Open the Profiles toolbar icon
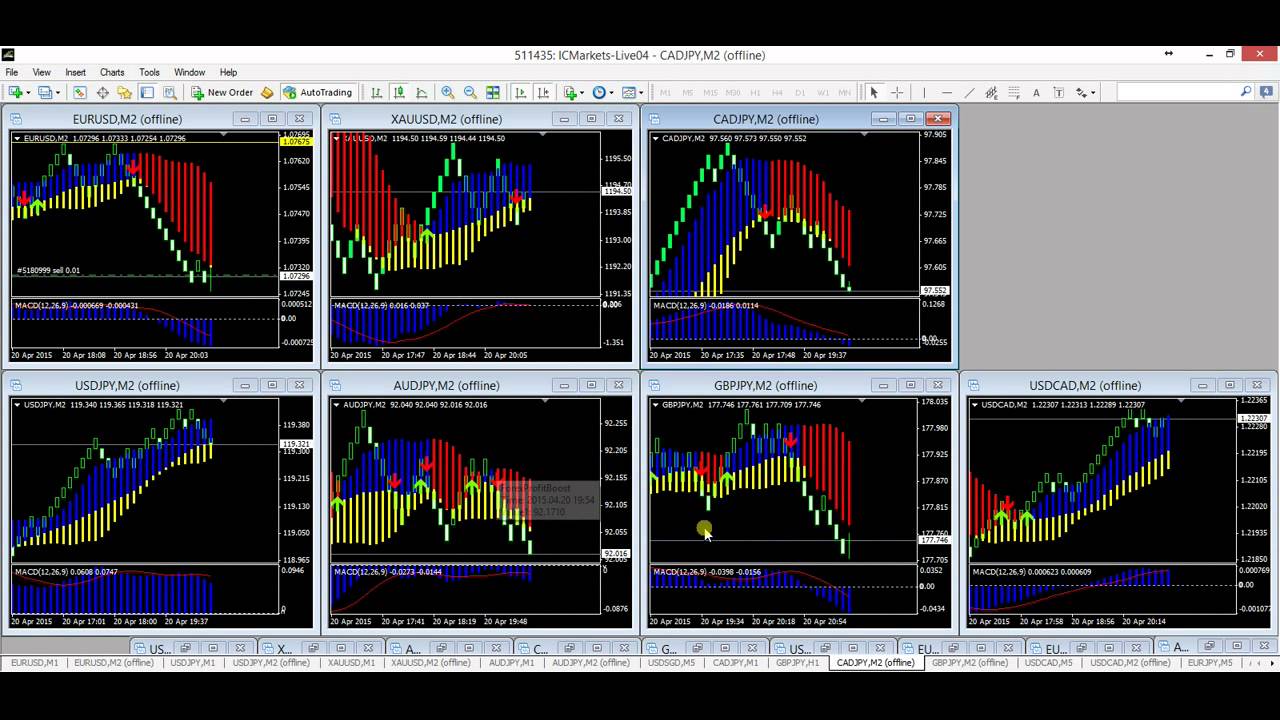Image resolution: width=1280 pixels, height=720 pixels. [45, 92]
